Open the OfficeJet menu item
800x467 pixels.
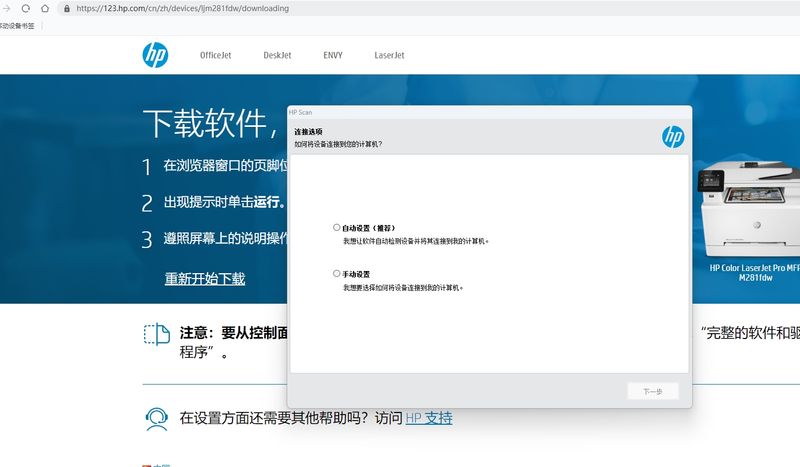coord(215,56)
